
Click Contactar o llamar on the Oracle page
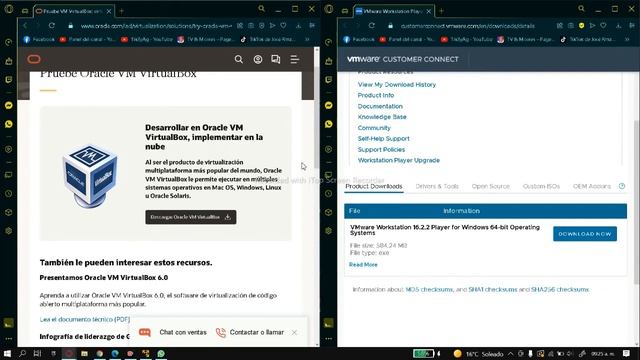250,332
